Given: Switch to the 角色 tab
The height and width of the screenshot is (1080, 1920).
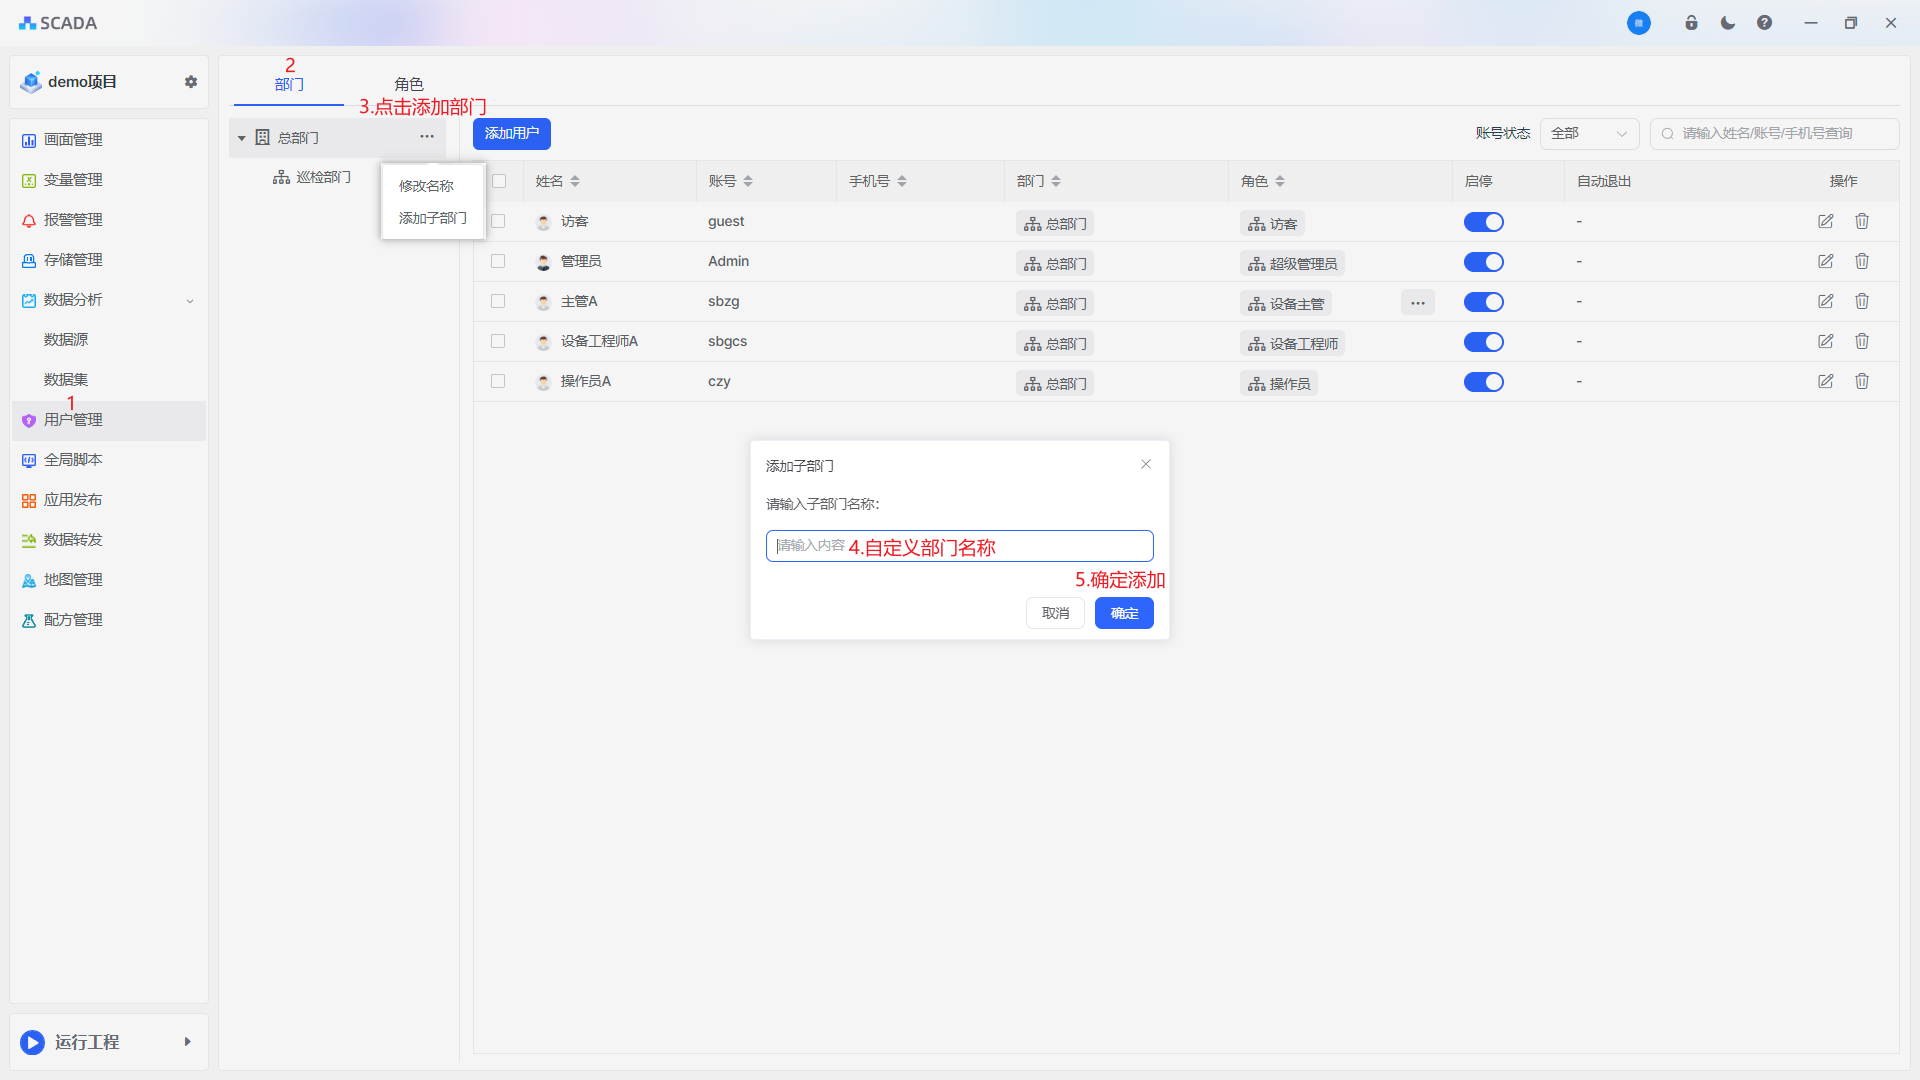Looking at the screenshot, I should point(408,84).
